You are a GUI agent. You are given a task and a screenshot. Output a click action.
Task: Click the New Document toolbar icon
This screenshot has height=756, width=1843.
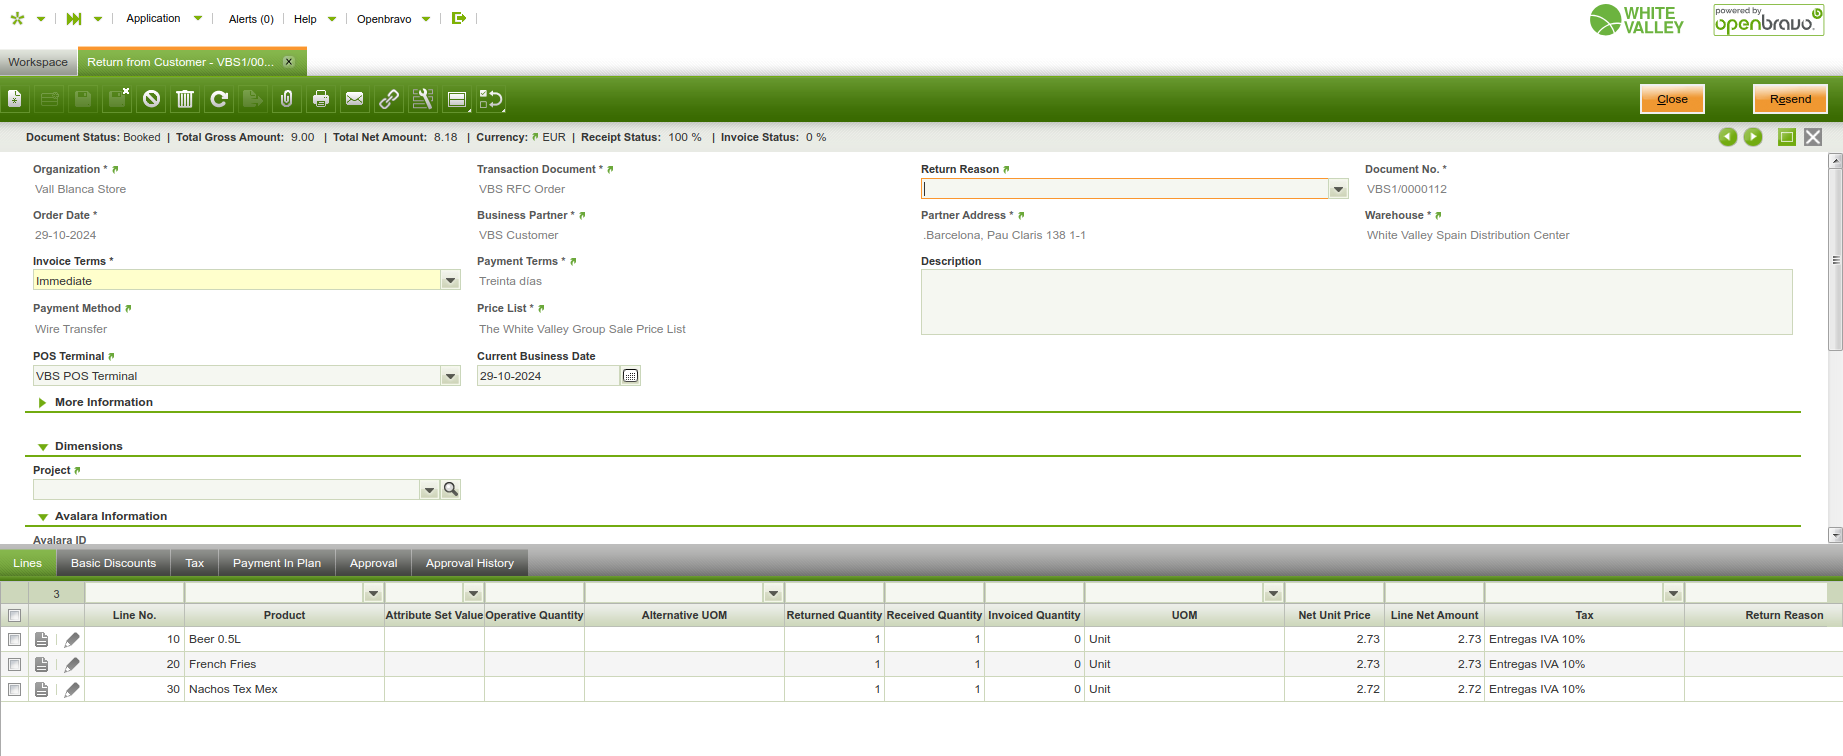(x=15, y=99)
